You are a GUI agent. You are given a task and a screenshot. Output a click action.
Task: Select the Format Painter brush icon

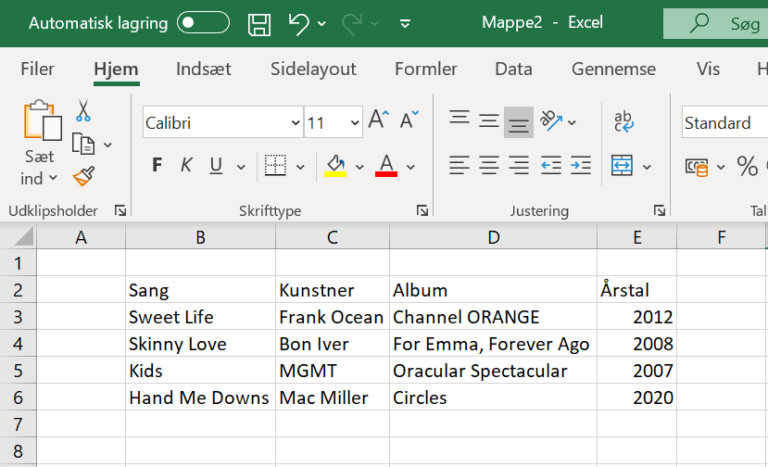[x=84, y=177]
